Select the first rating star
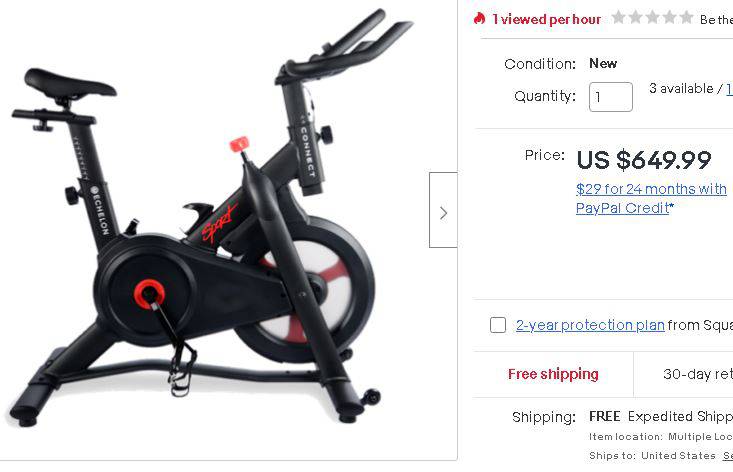733x472 pixels. click(618, 17)
